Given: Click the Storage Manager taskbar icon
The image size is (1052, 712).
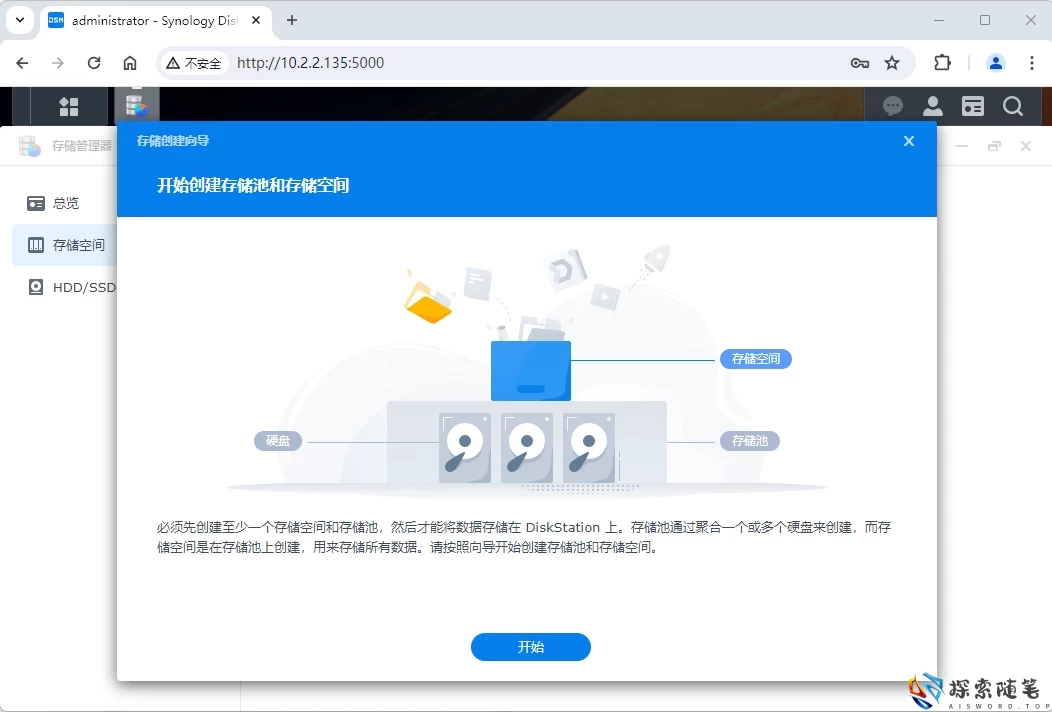Looking at the screenshot, I should tap(137, 105).
